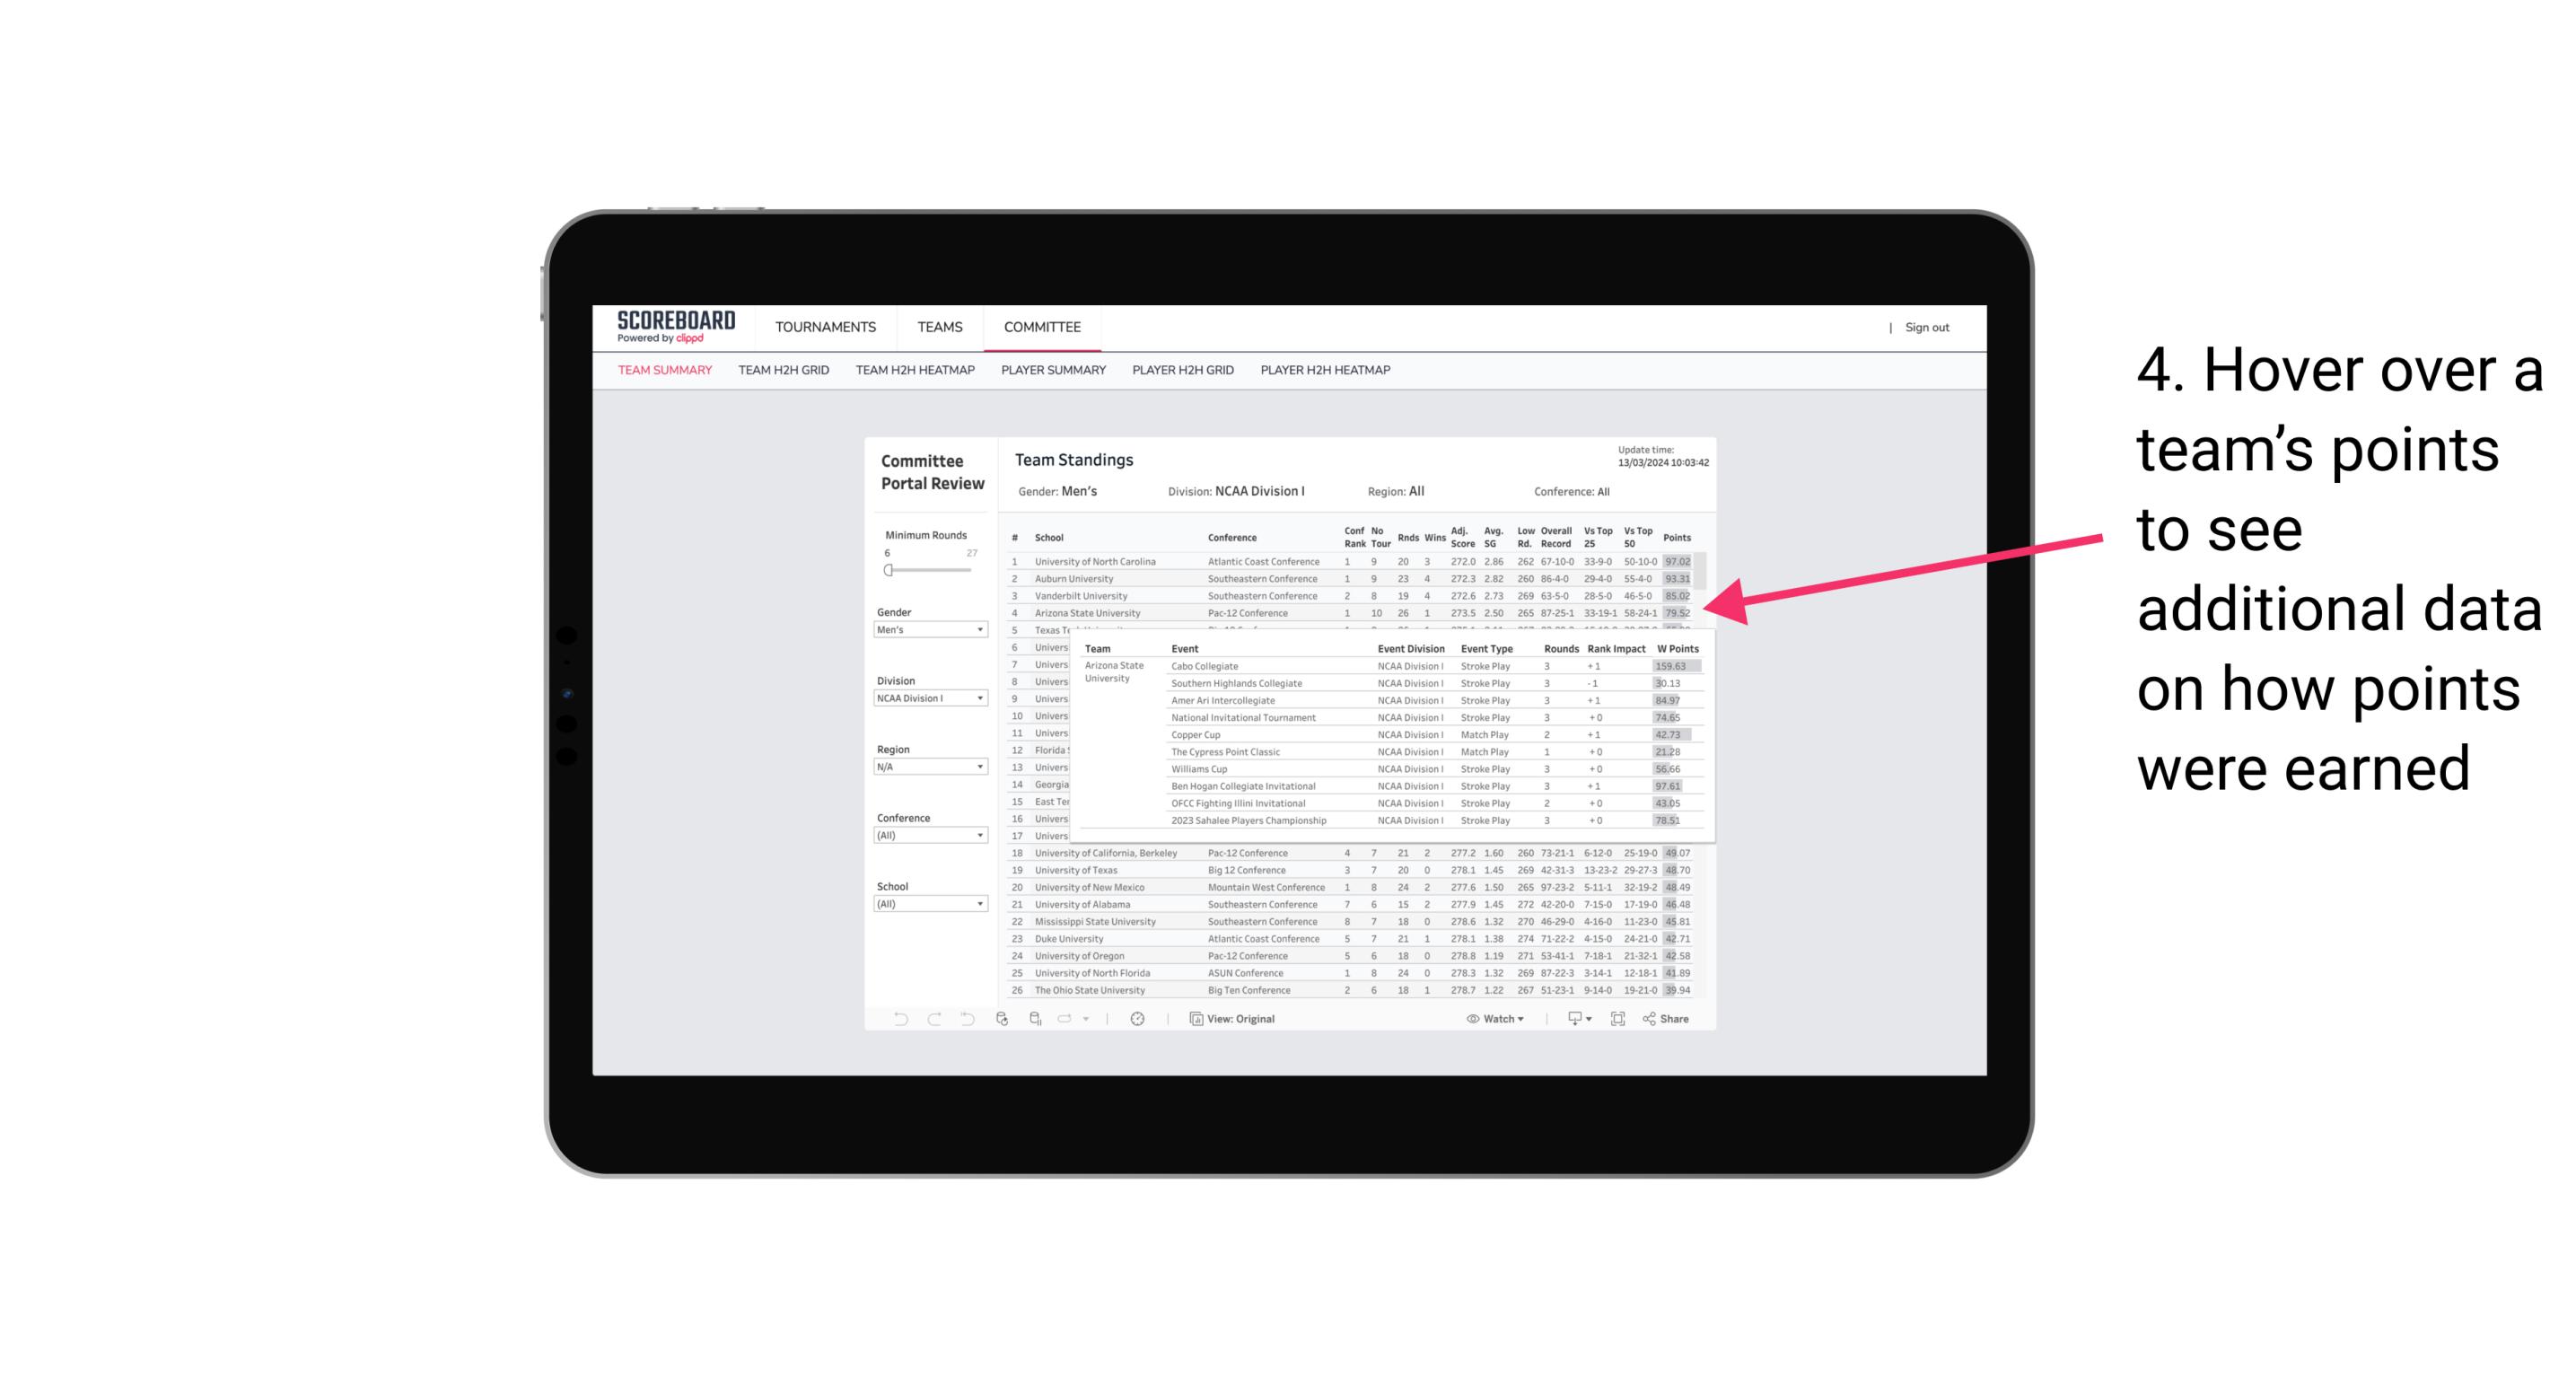The height and width of the screenshot is (1386, 2576).
Task: Click the clock/update time icon
Action: pos(1138,1019)
